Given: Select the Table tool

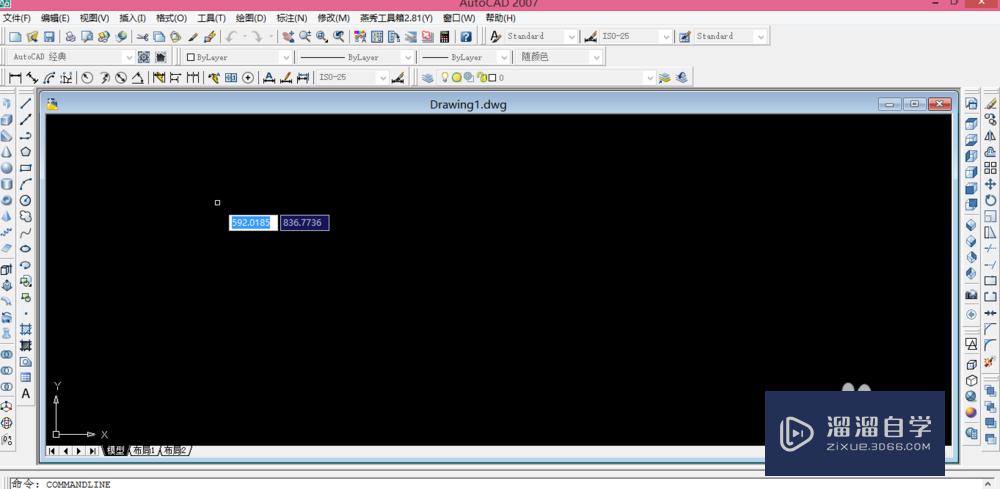Looking at the screenshot, I should [x=26, y=377].
